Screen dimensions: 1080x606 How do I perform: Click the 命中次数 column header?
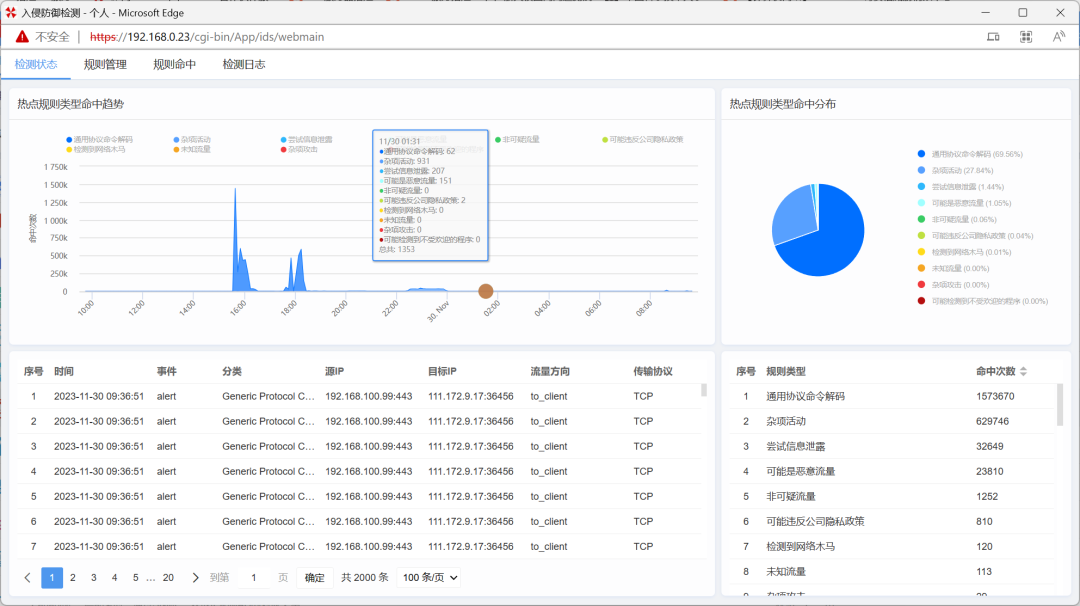point(995,371)
